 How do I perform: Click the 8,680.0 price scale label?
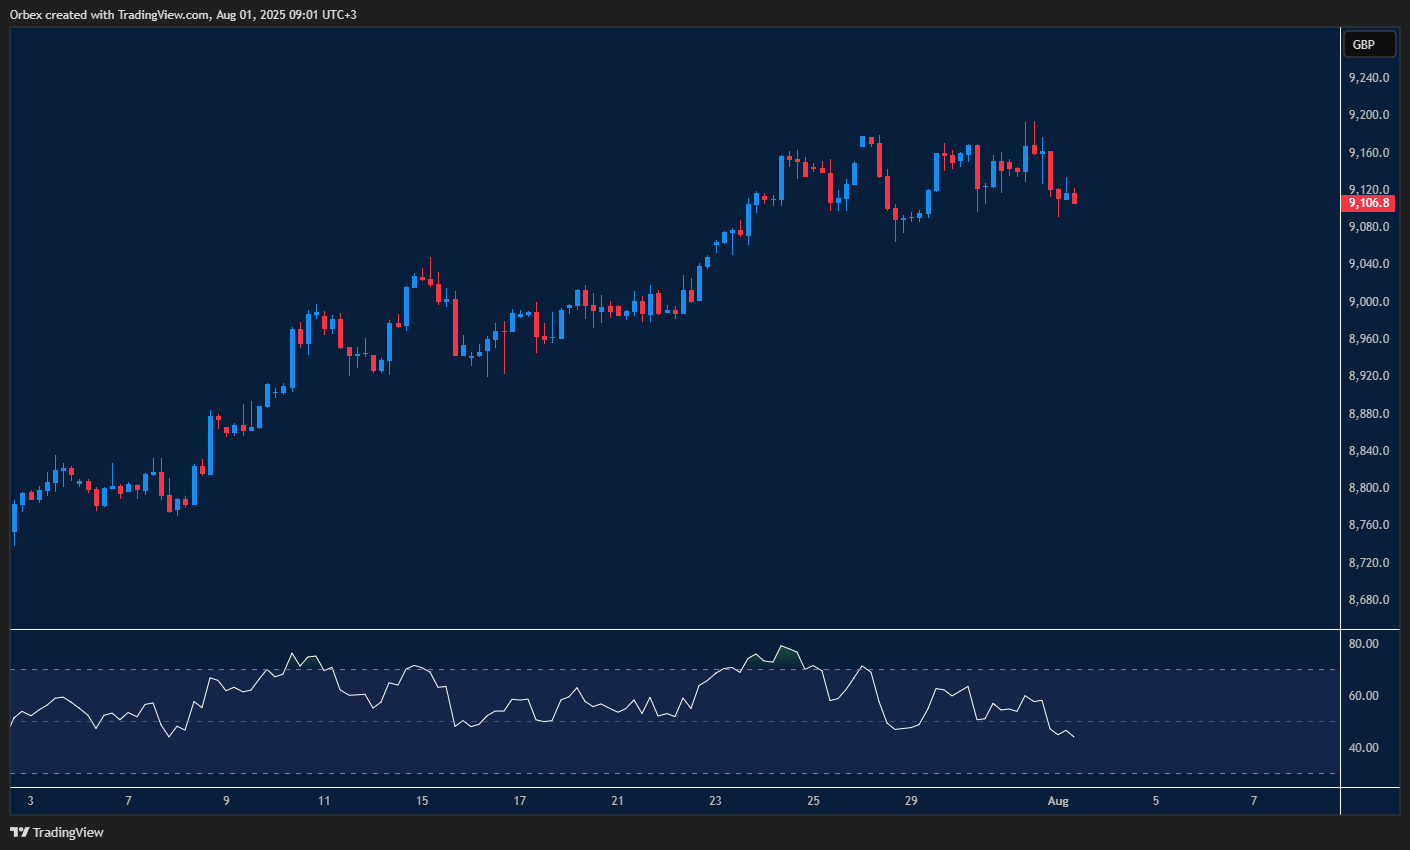tap(1368, 601)
